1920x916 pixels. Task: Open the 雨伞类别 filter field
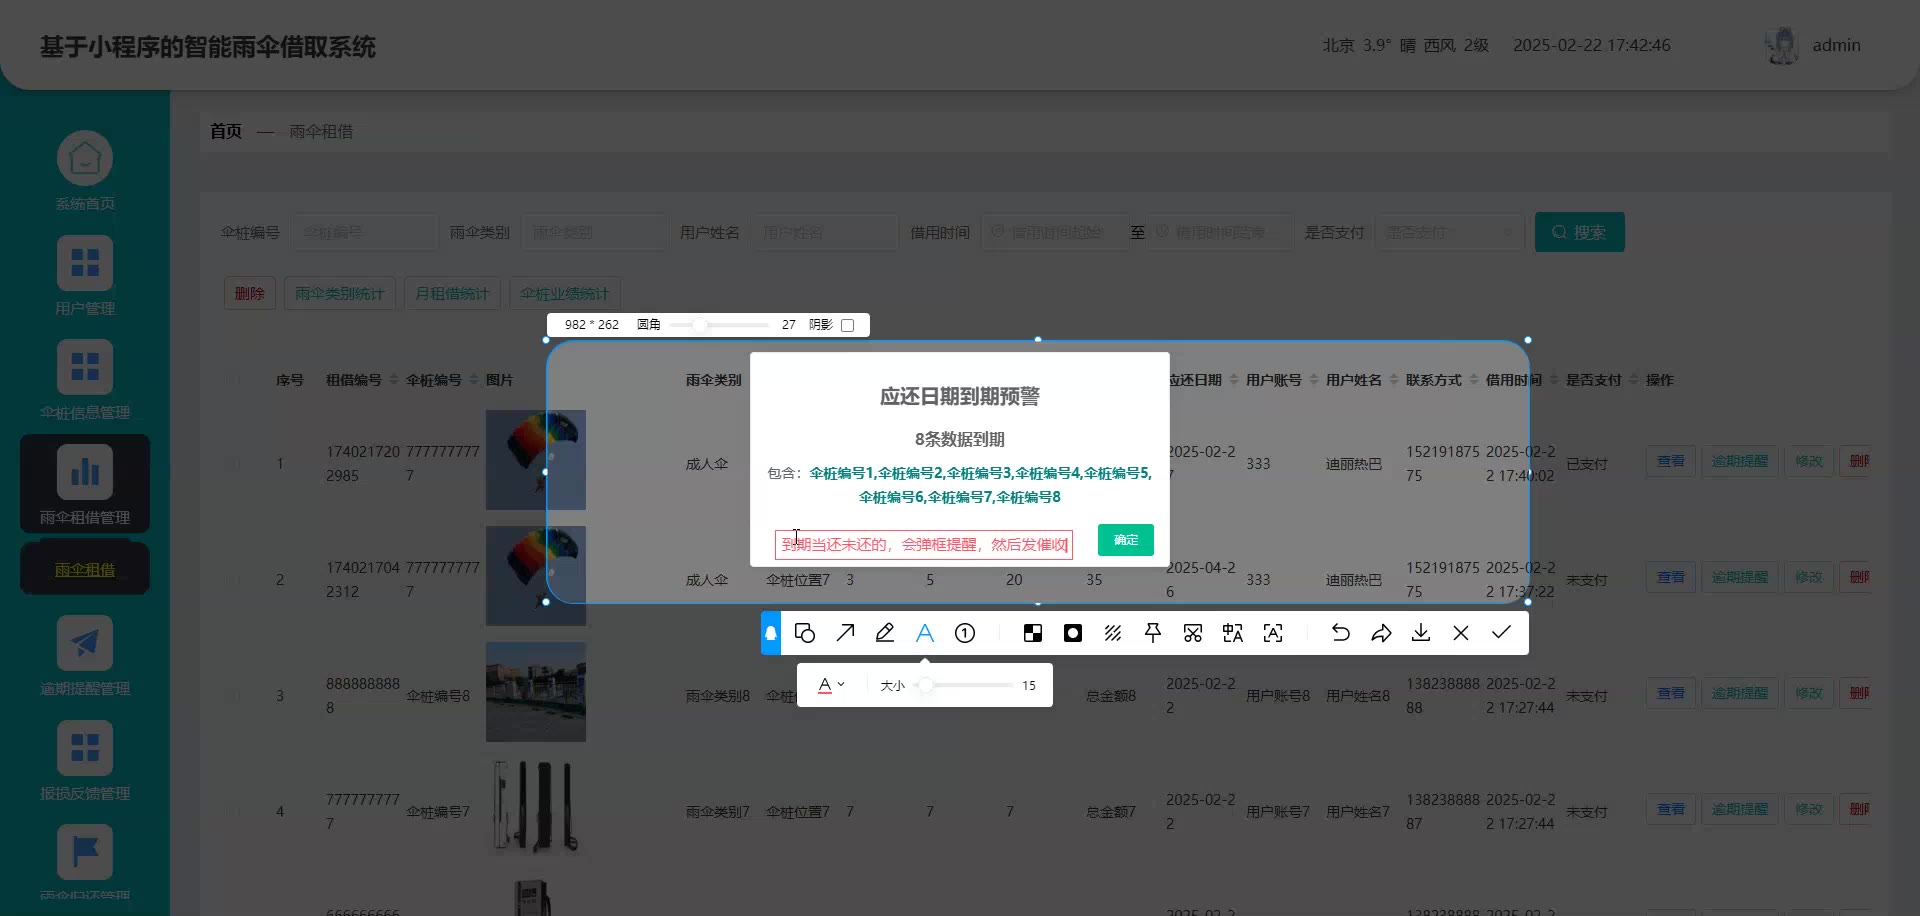(594, 232)
